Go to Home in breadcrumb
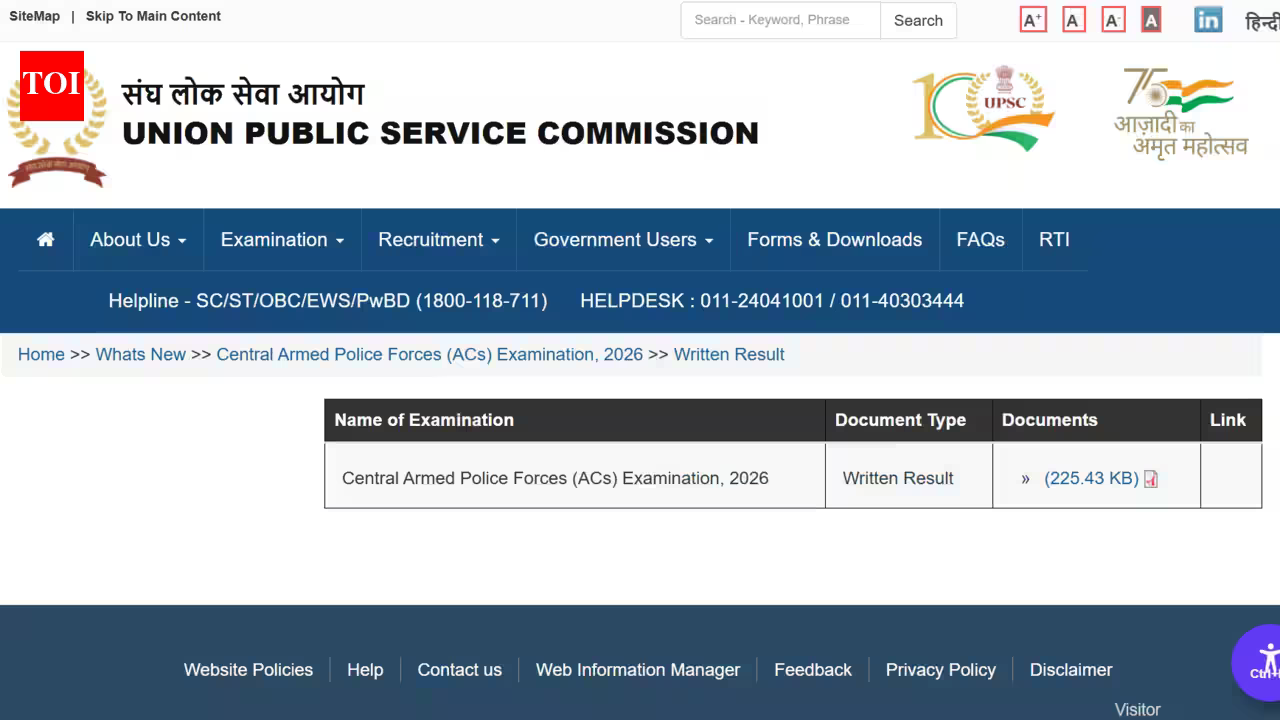This screenshot has height=720, width=1280. [41, 354]
